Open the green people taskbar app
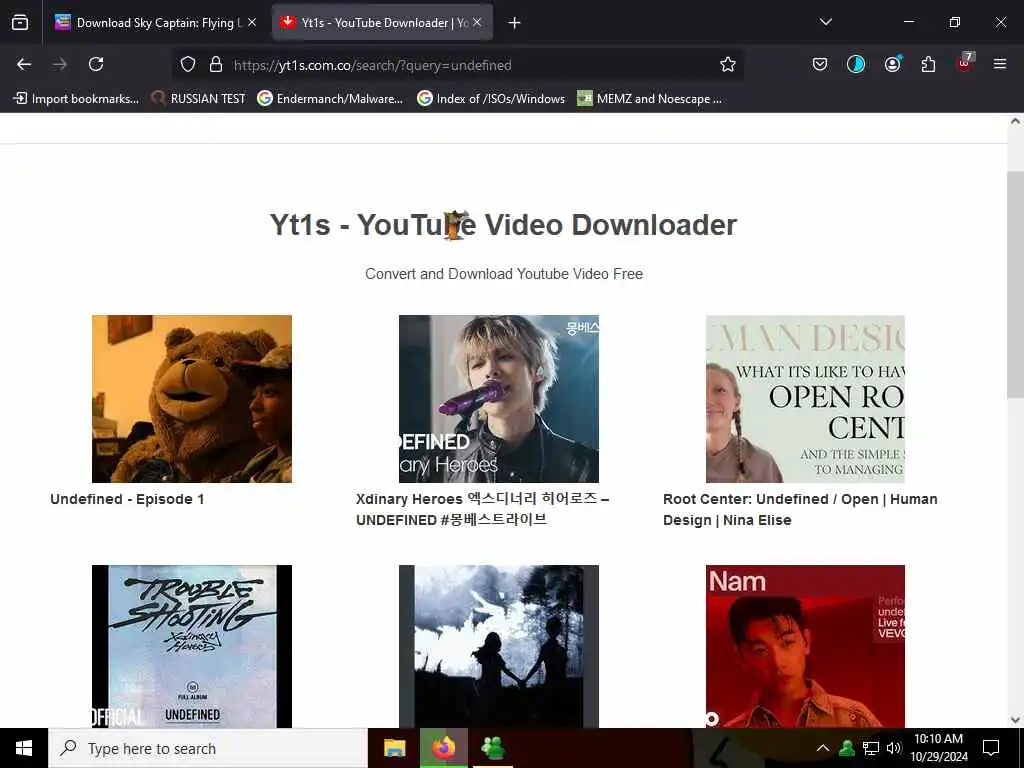This screenshot has height=768, width=1024. [x=493, y=748]
